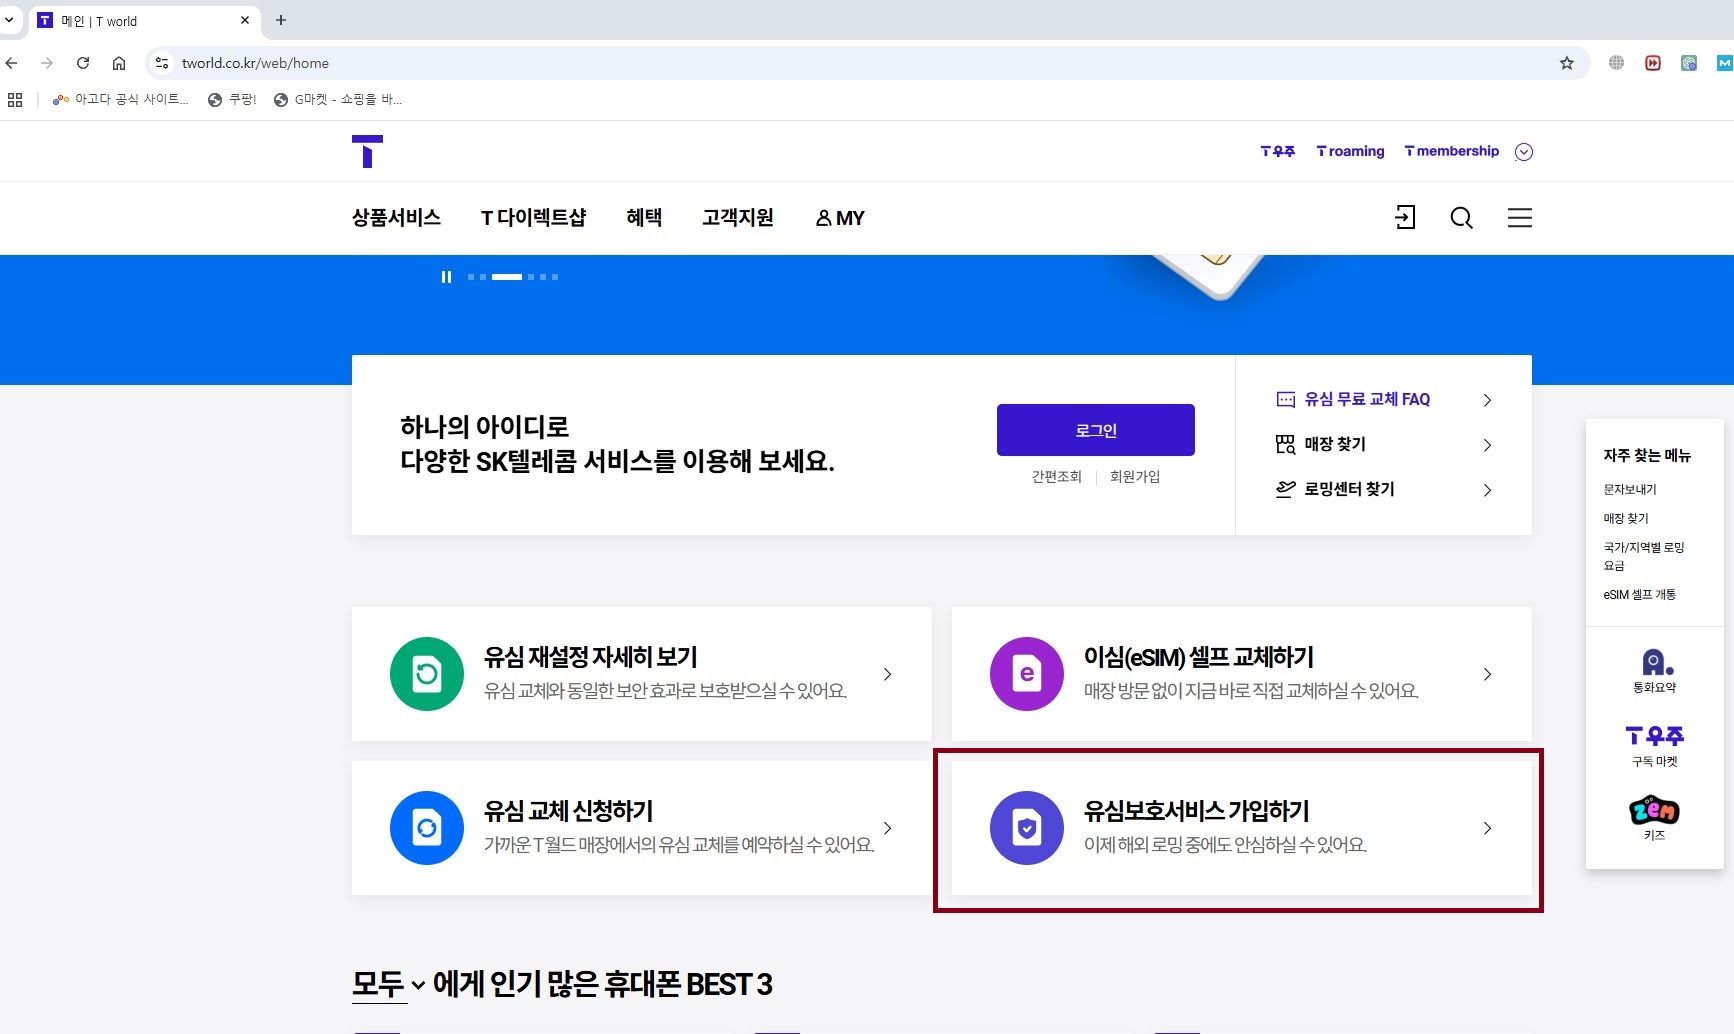Open the login icon in header
The width and height of the screenshot is (1734, 1034).
[x=1405, y=217]
